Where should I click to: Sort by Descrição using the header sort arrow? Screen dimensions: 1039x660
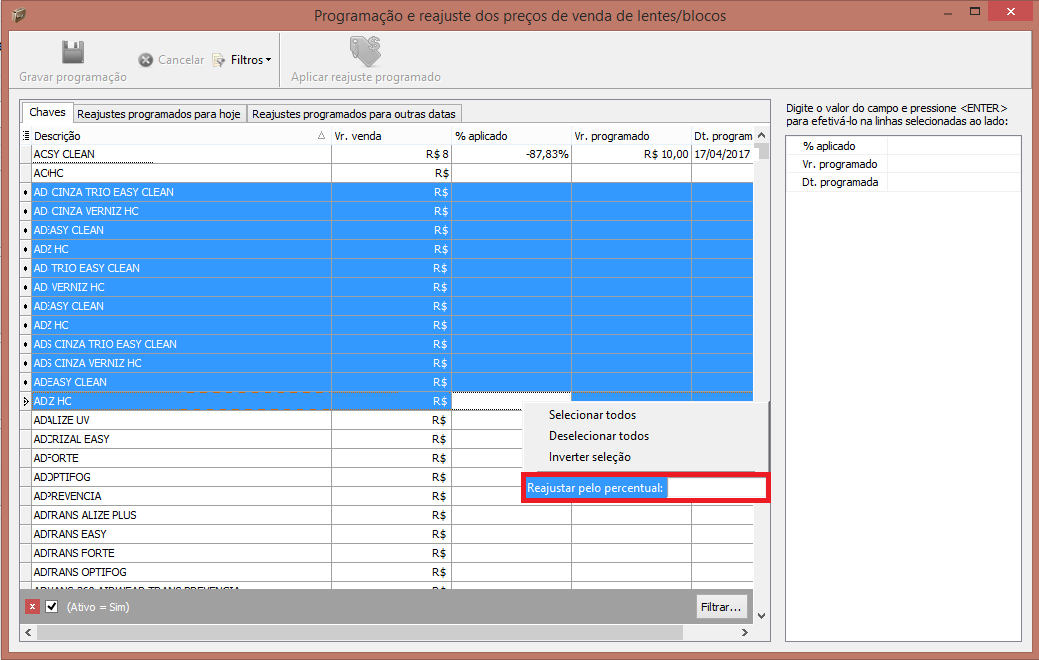click(321, 136)
